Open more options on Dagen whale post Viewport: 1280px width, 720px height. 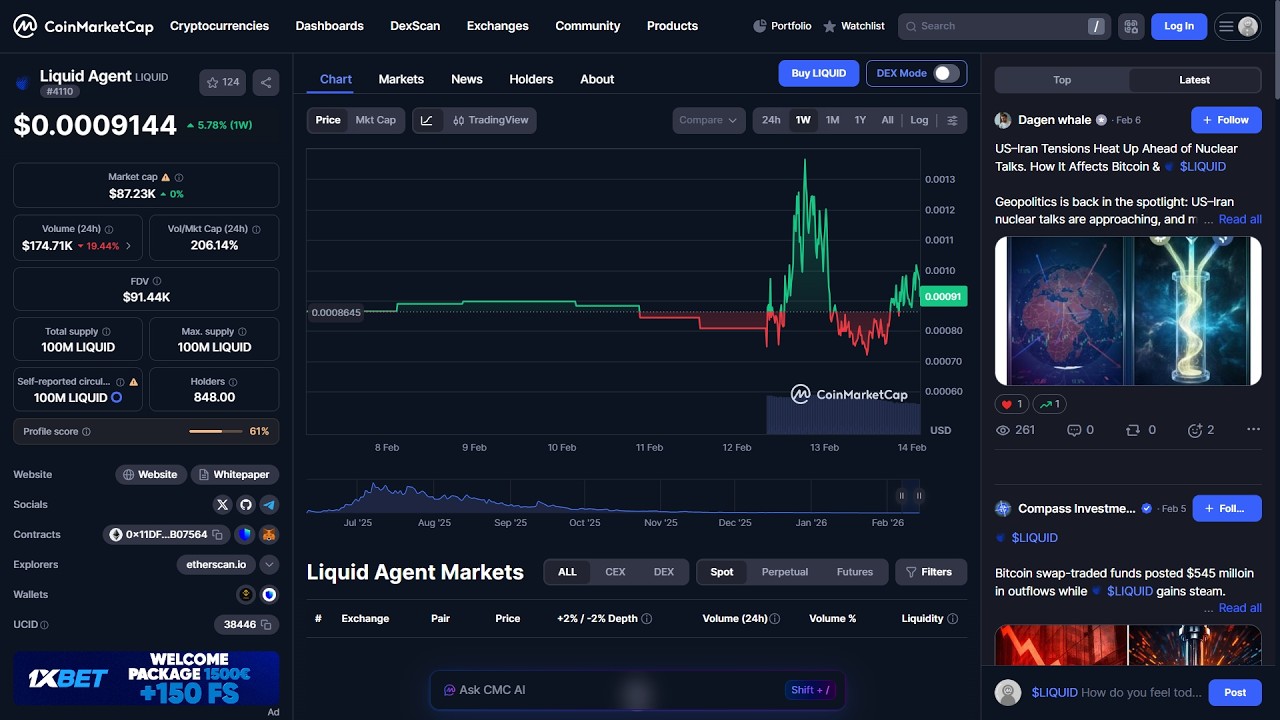(x=1253, y=430)
